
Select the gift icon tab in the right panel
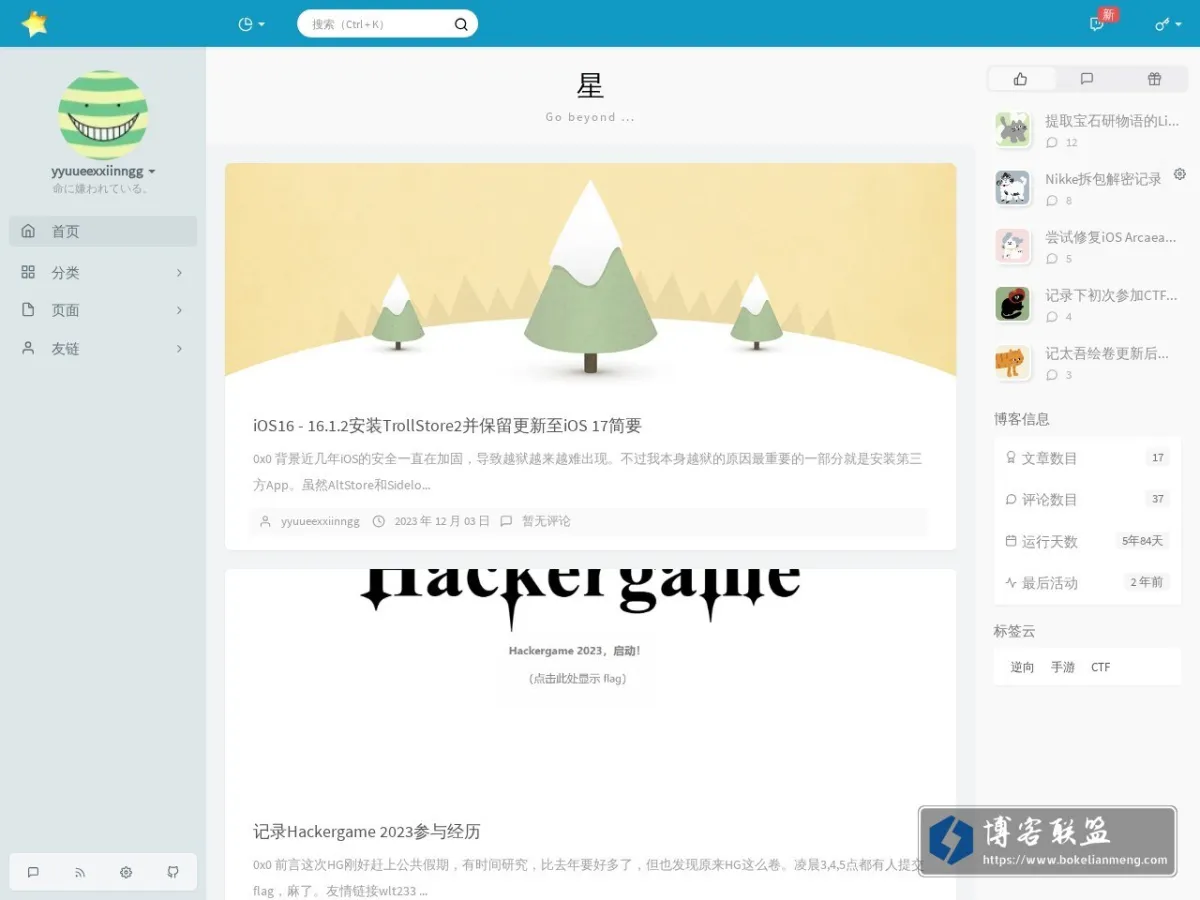pos(1154,79)
